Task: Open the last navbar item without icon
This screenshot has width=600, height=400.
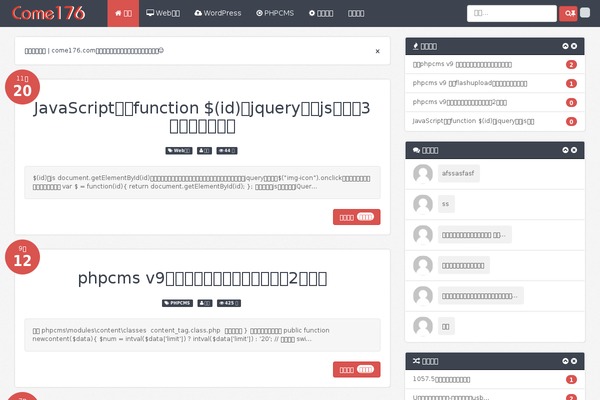Action: [x=356, y=13]
